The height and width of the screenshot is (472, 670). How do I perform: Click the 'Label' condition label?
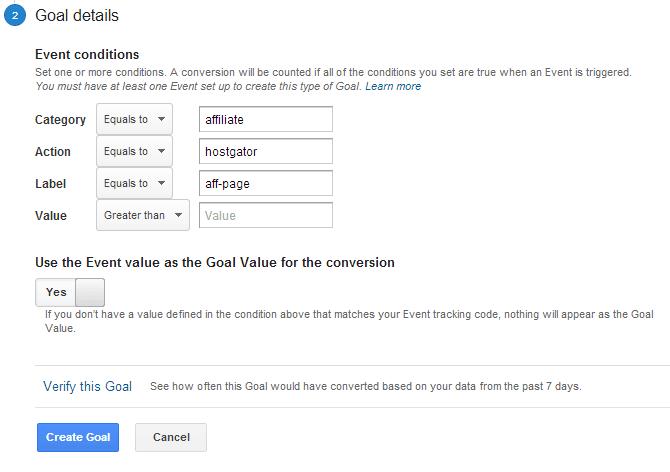[x=50, y=184]
